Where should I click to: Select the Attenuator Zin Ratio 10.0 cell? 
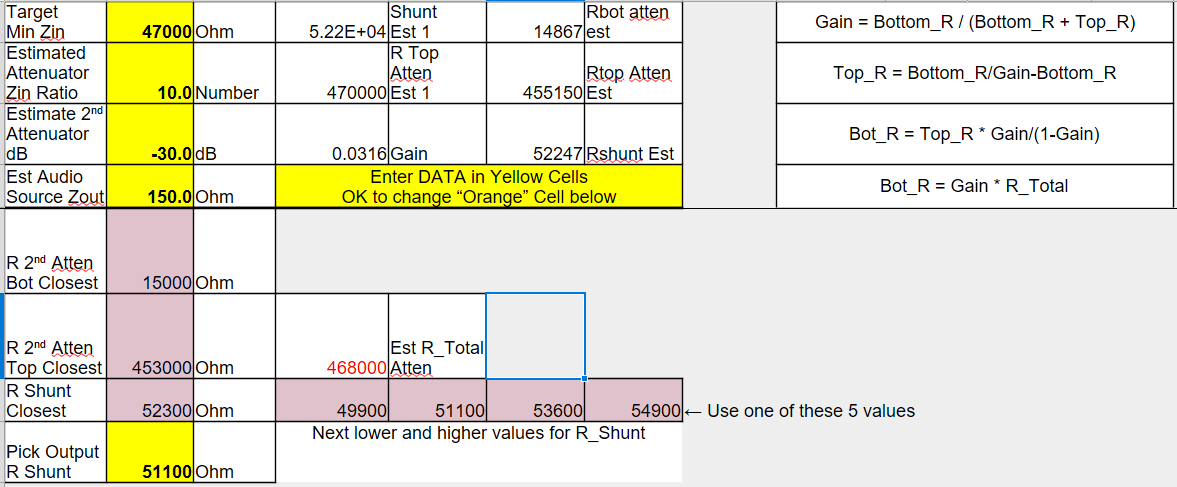[x=150, y=73]
